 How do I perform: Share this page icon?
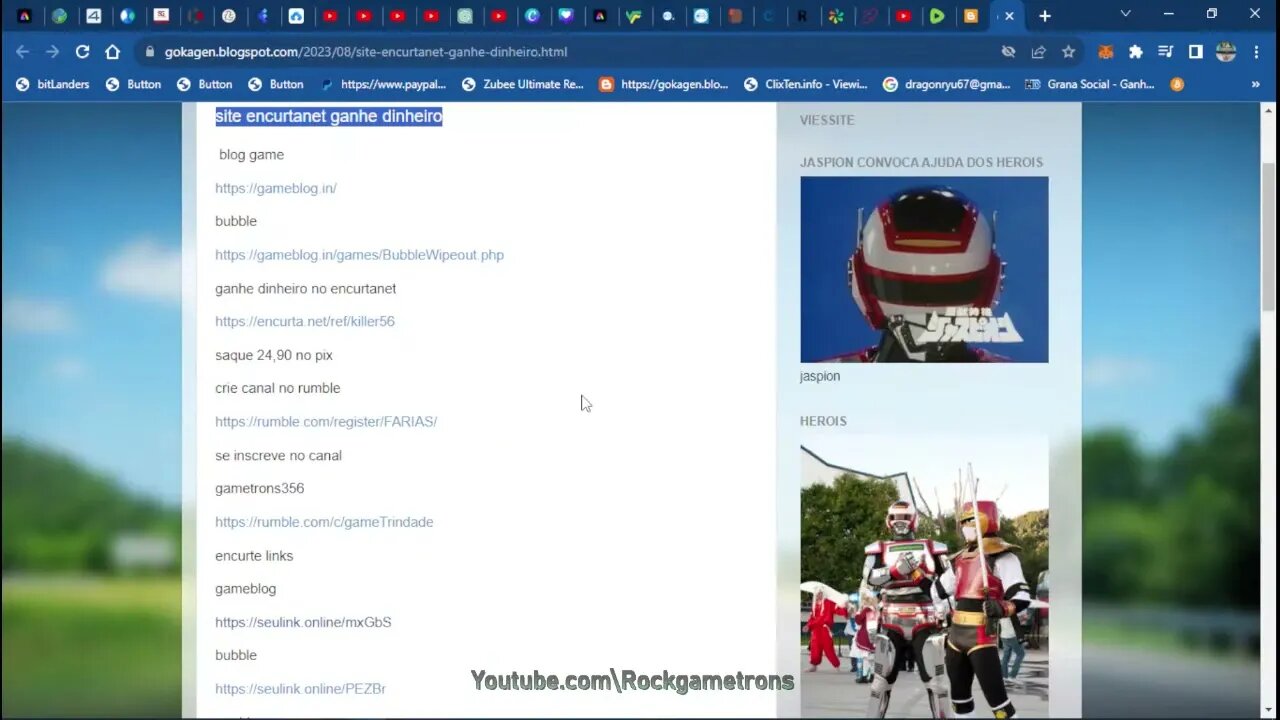(x=1038, y=52)
